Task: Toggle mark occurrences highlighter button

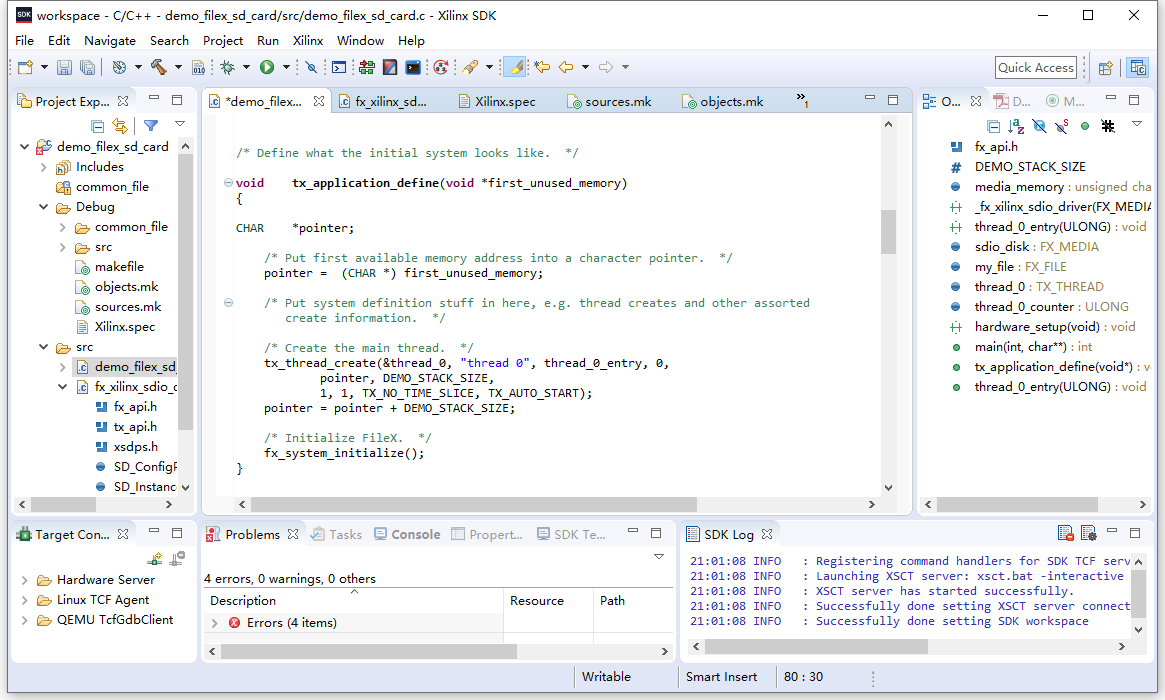Action: pos(514,68)
